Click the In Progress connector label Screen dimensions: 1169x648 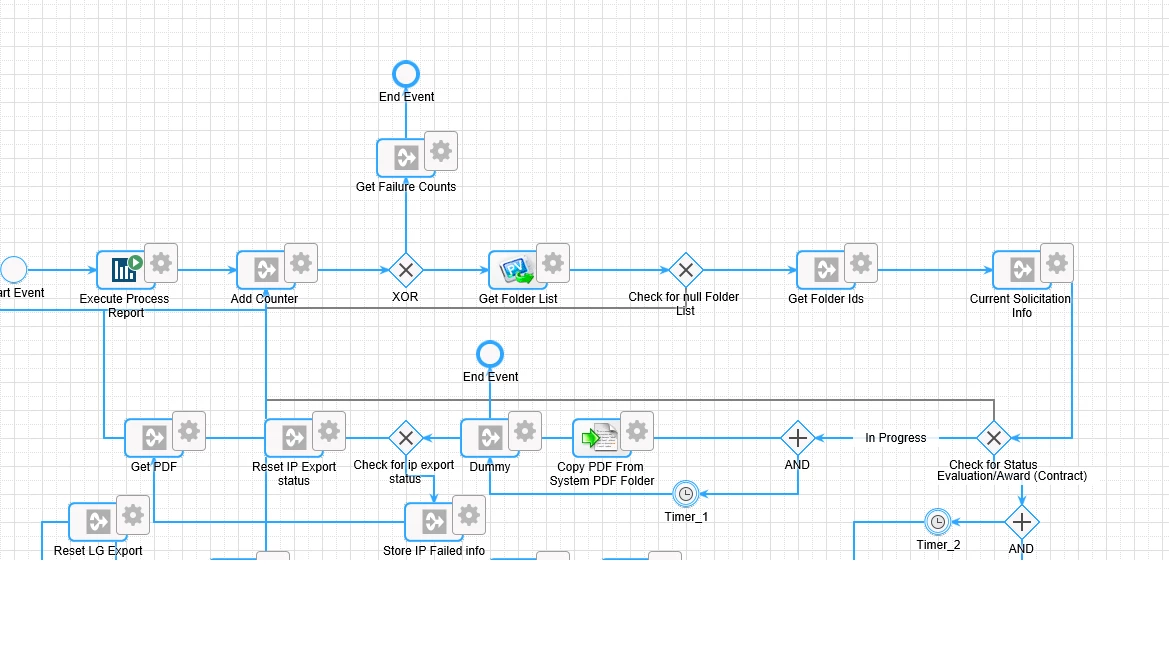click(895, 438)
